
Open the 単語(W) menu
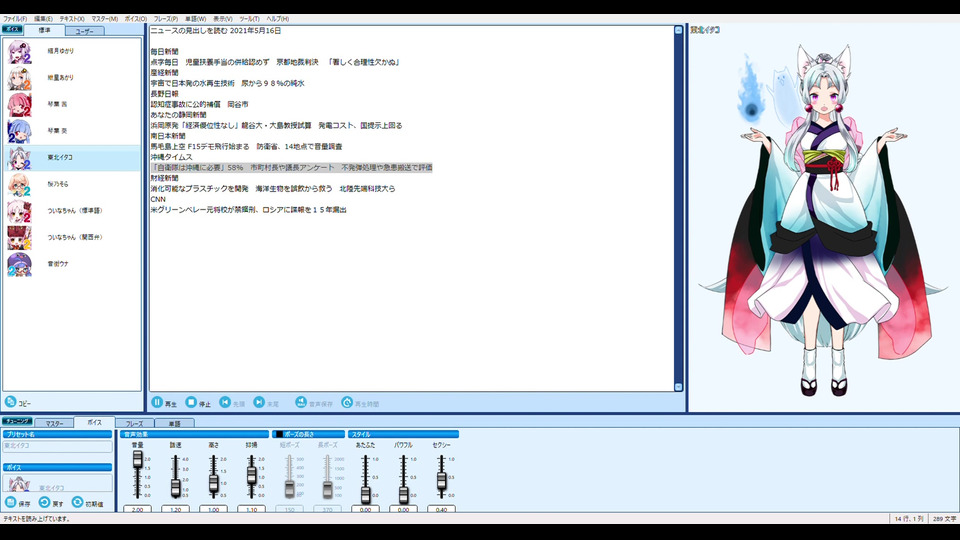(x=195, y=19)
